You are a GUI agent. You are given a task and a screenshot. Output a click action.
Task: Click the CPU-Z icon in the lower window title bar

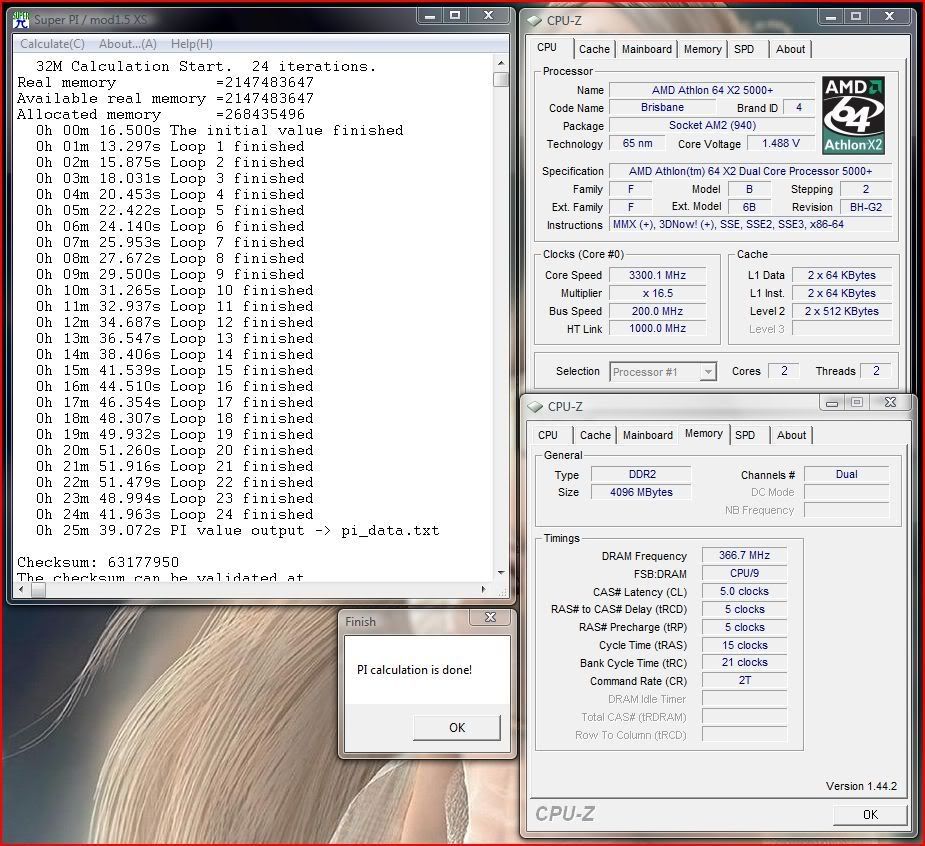click(534, 406)
